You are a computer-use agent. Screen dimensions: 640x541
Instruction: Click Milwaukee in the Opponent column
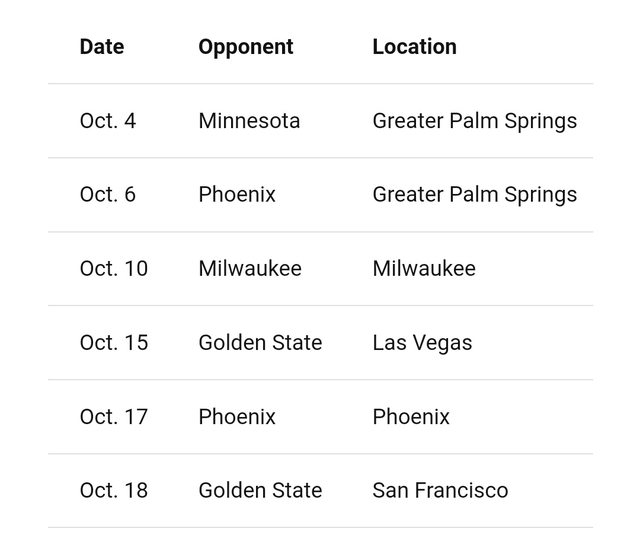coord(250,269)
